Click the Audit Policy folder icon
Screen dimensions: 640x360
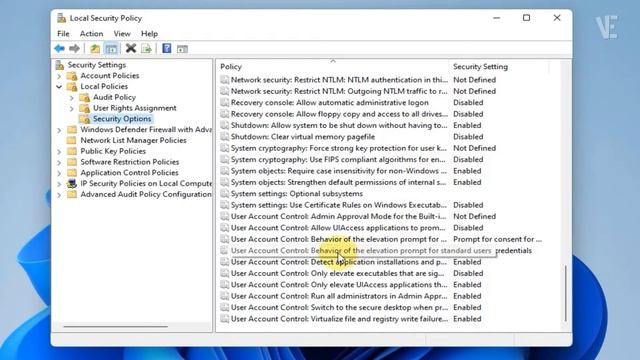pos(85,98)
